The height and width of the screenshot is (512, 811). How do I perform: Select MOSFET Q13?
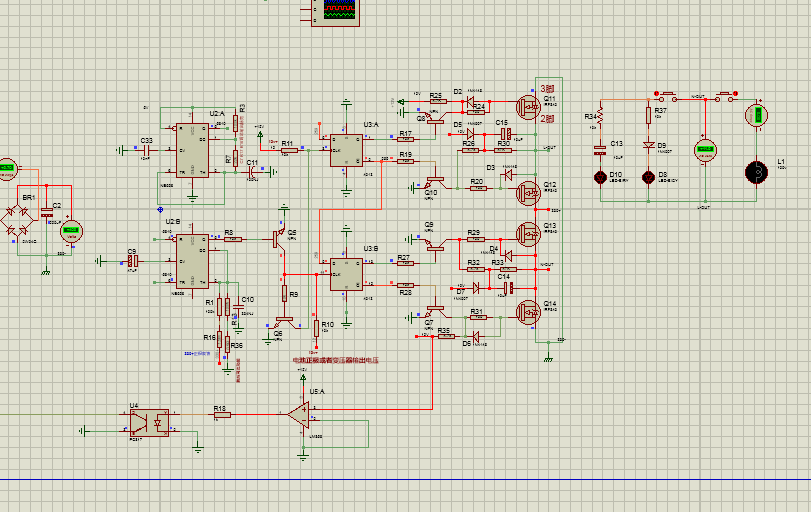click(x=528, y=235)
